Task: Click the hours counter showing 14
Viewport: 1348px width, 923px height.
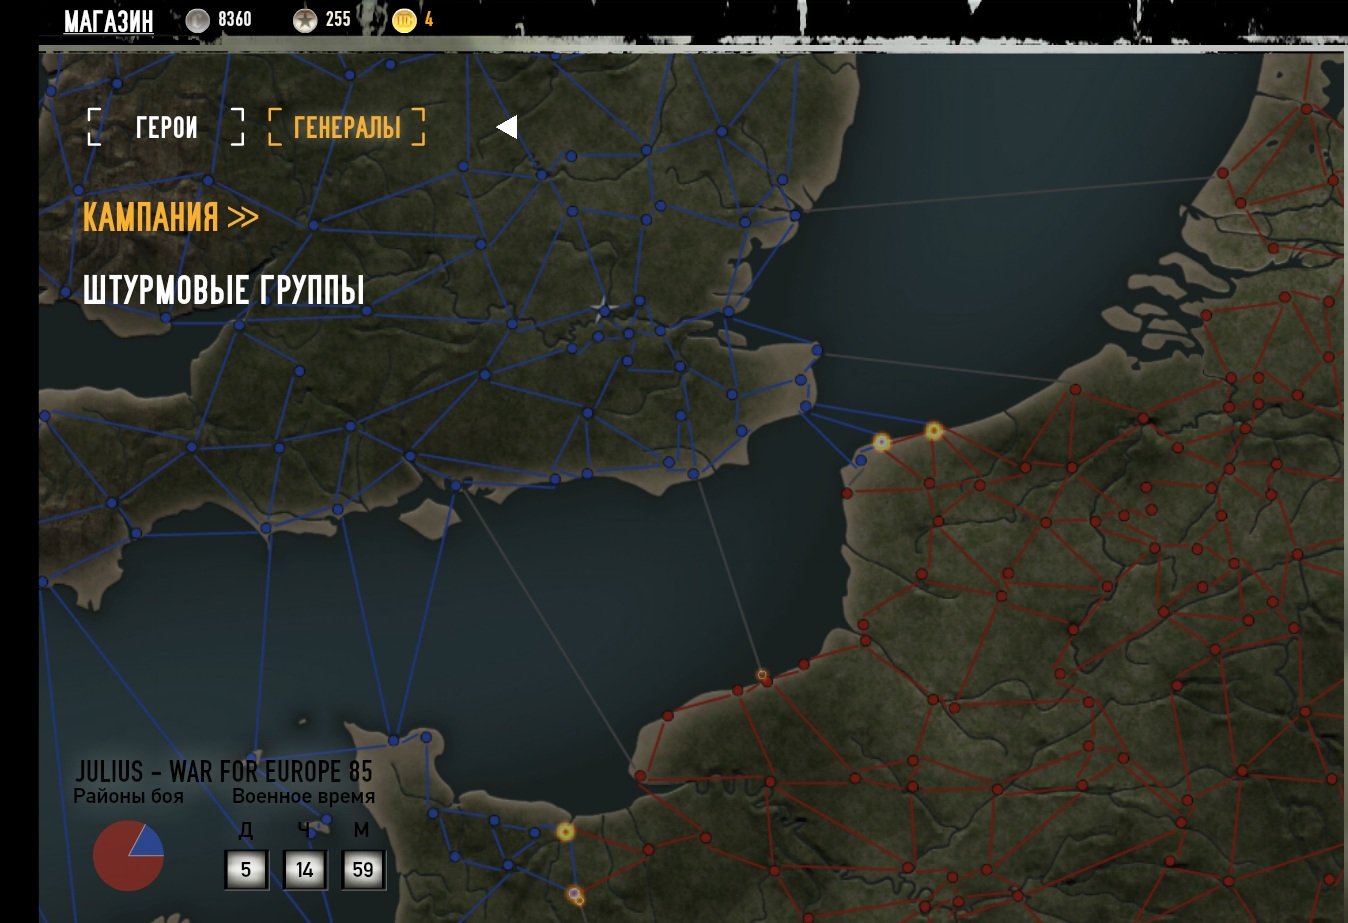Action: 305,870
